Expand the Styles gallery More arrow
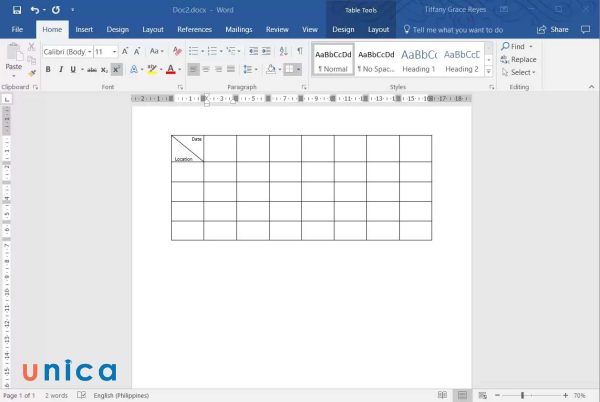600x402 pixels. (489, 71)
